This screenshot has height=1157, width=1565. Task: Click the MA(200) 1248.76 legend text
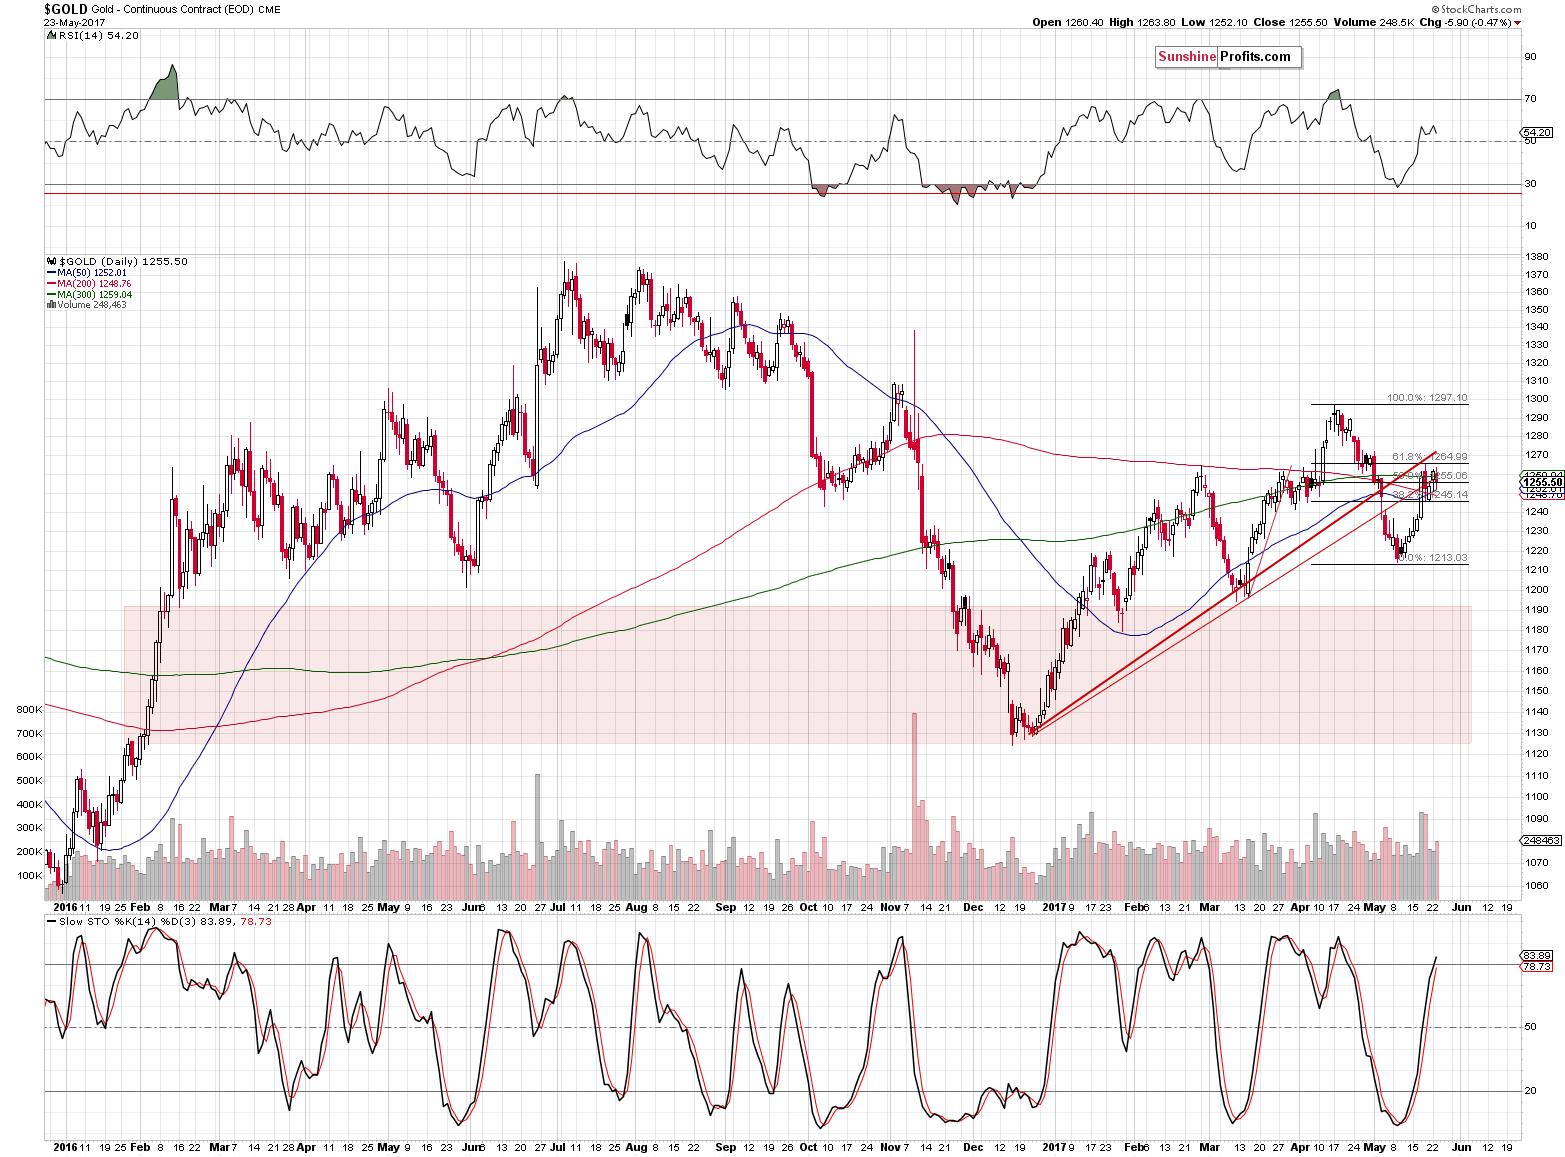tap(94, 284)
